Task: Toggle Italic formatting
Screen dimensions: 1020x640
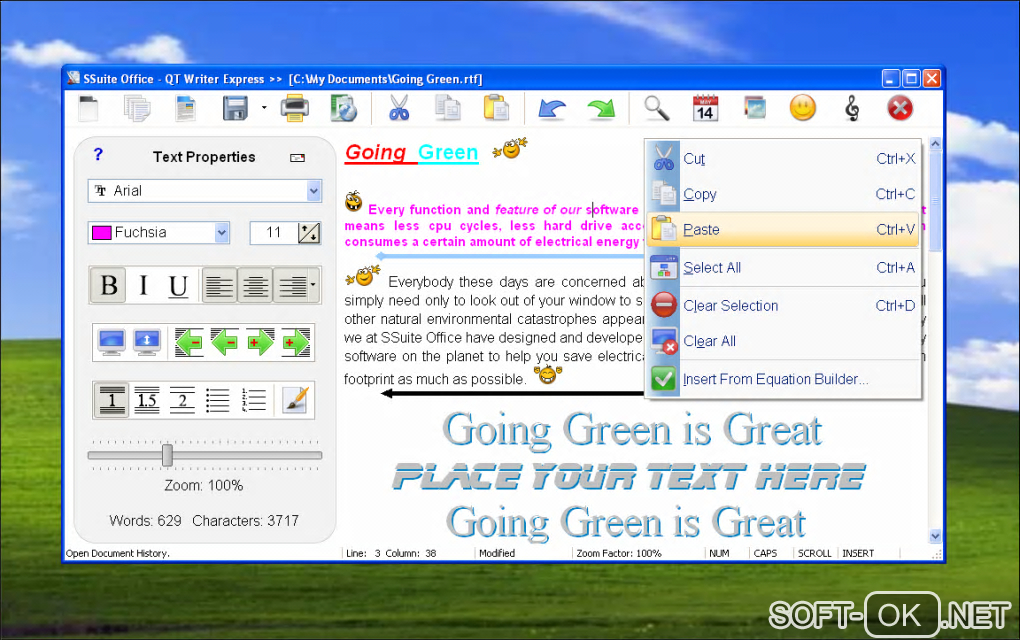Action: (143, 285)
